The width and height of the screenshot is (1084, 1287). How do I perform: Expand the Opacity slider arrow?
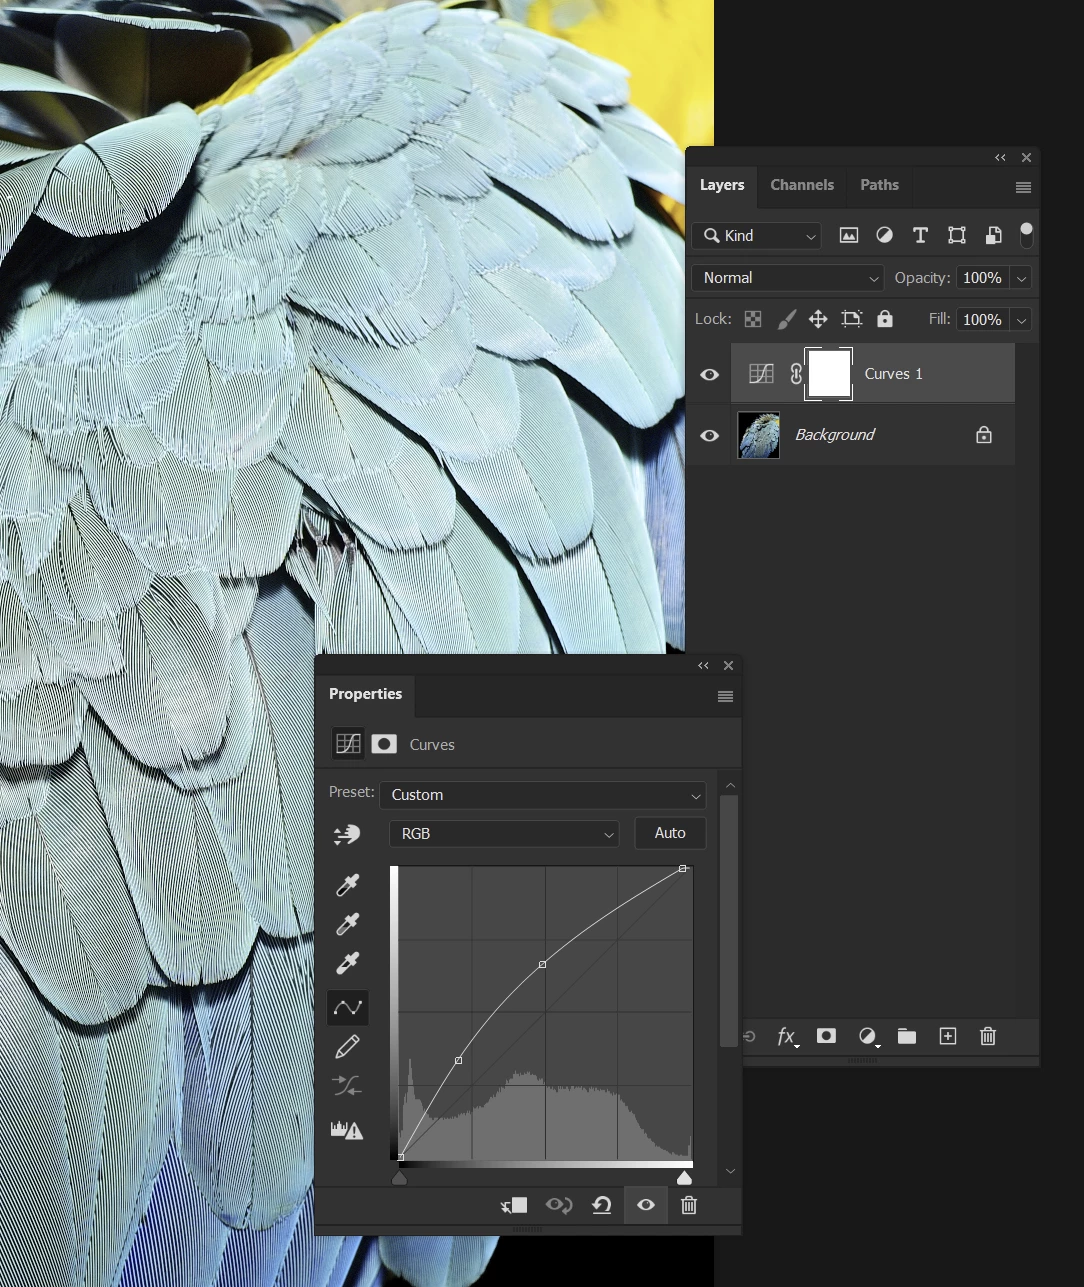(1021, 278)
